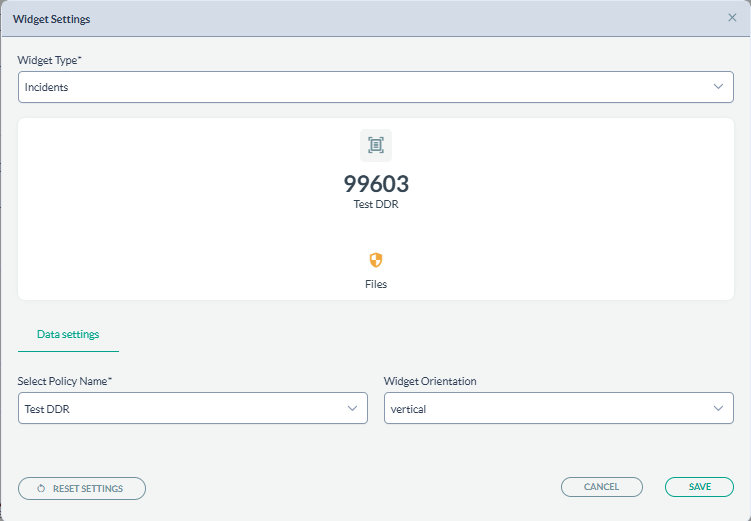Open the Test DDR policy dropdown
This screenshot has width=751, height=521.
[180, 408]
